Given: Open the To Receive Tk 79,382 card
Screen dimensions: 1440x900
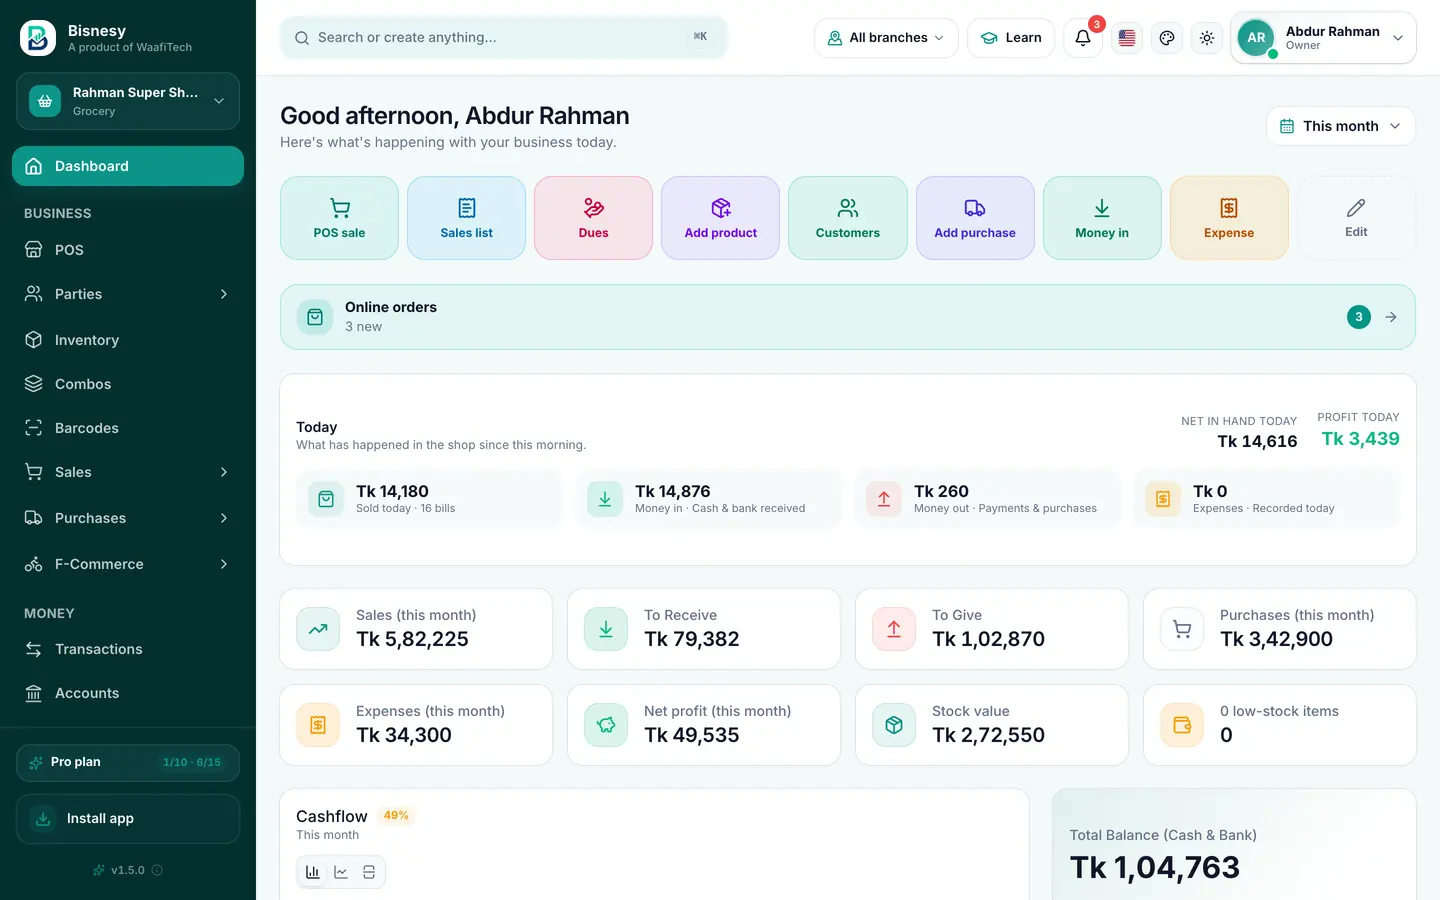Looking at the screenshot, I should tap(704, 629).
